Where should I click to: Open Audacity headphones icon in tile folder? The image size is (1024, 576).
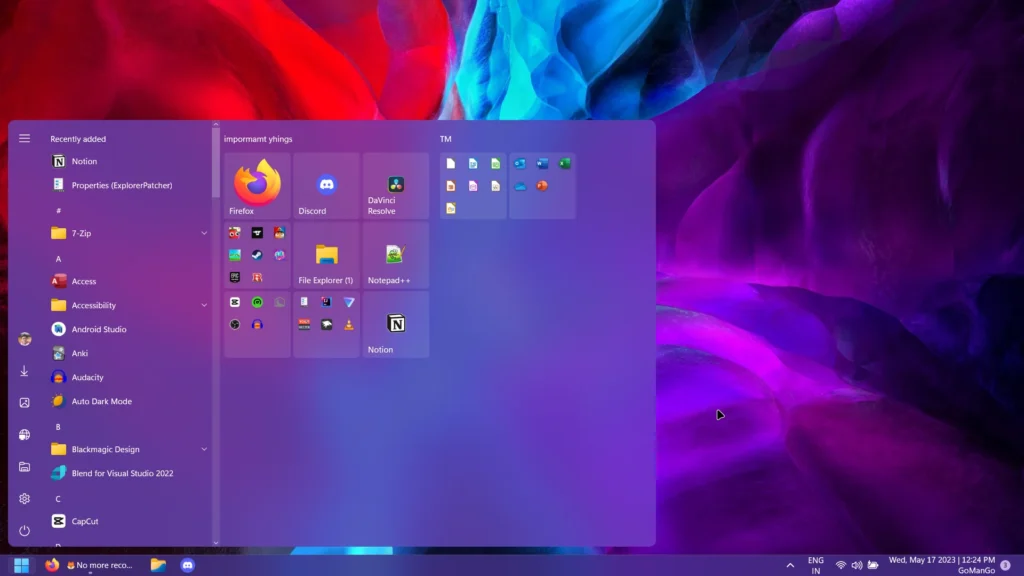[x=257, y=325]
